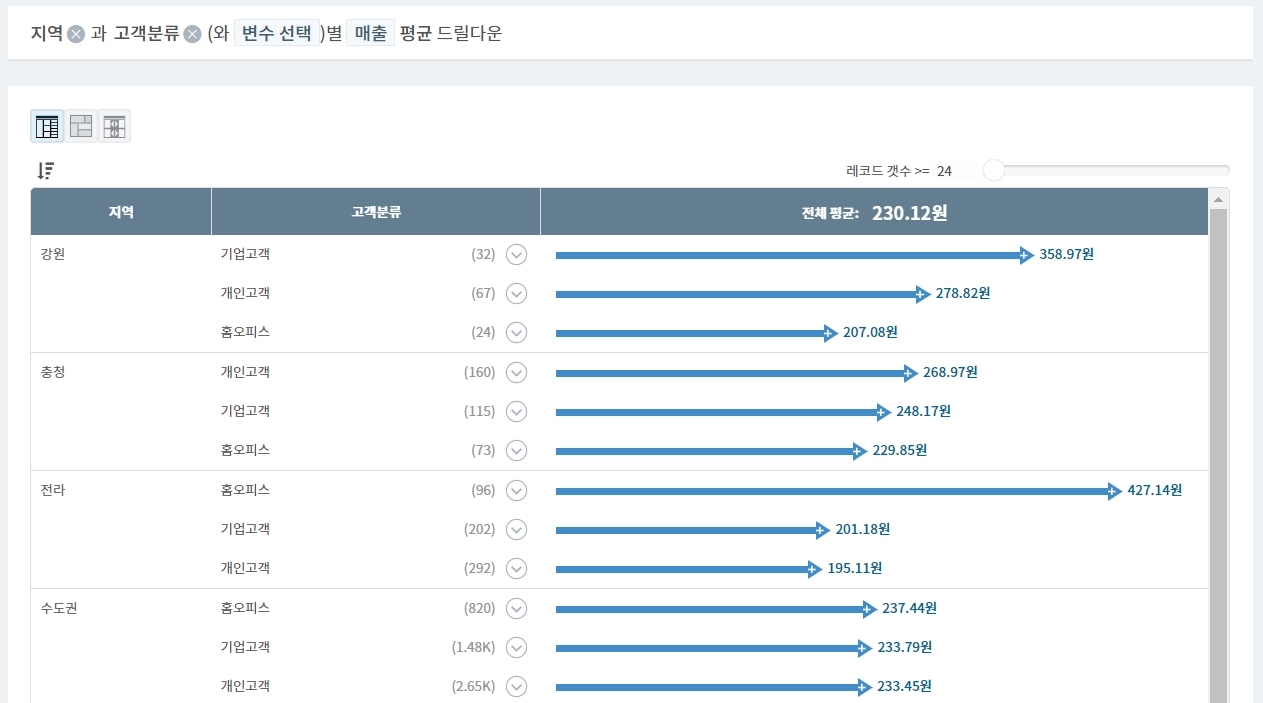
Task: Remove the 지역 variable with its x icon
Action: (x=76, y=34)
